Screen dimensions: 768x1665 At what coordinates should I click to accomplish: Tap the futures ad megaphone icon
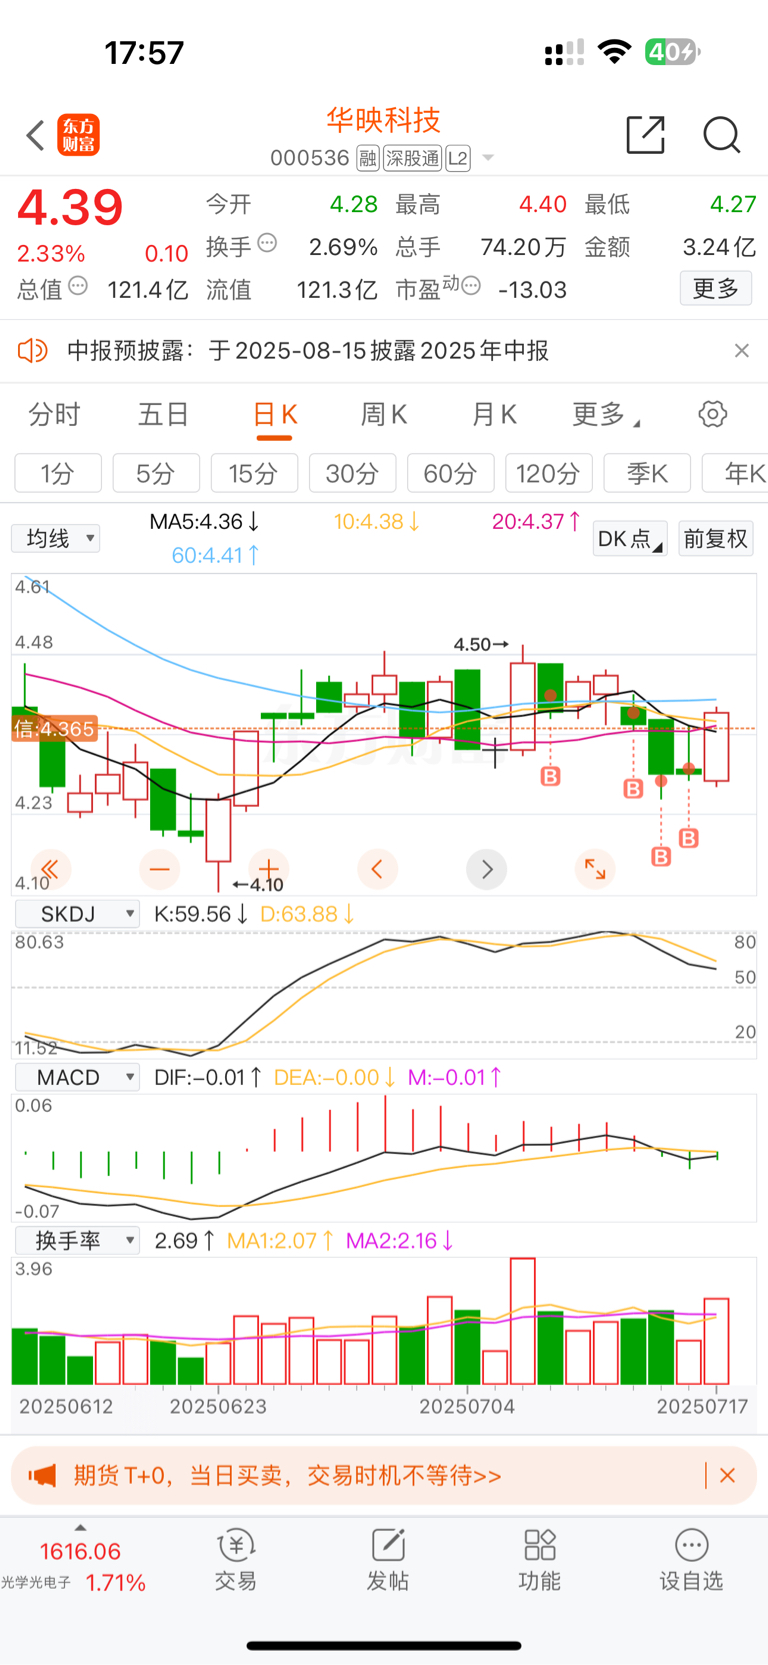click(42, 1475)
